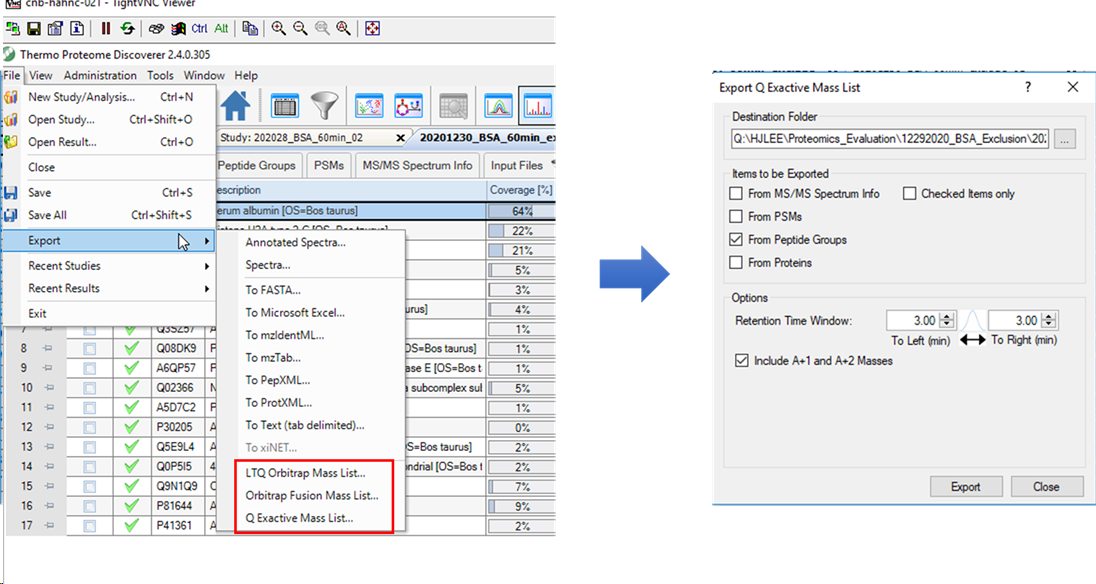Click the 64% coverage bar
The width and height of the screenshot is (1096, 584).
coord(521,211)
